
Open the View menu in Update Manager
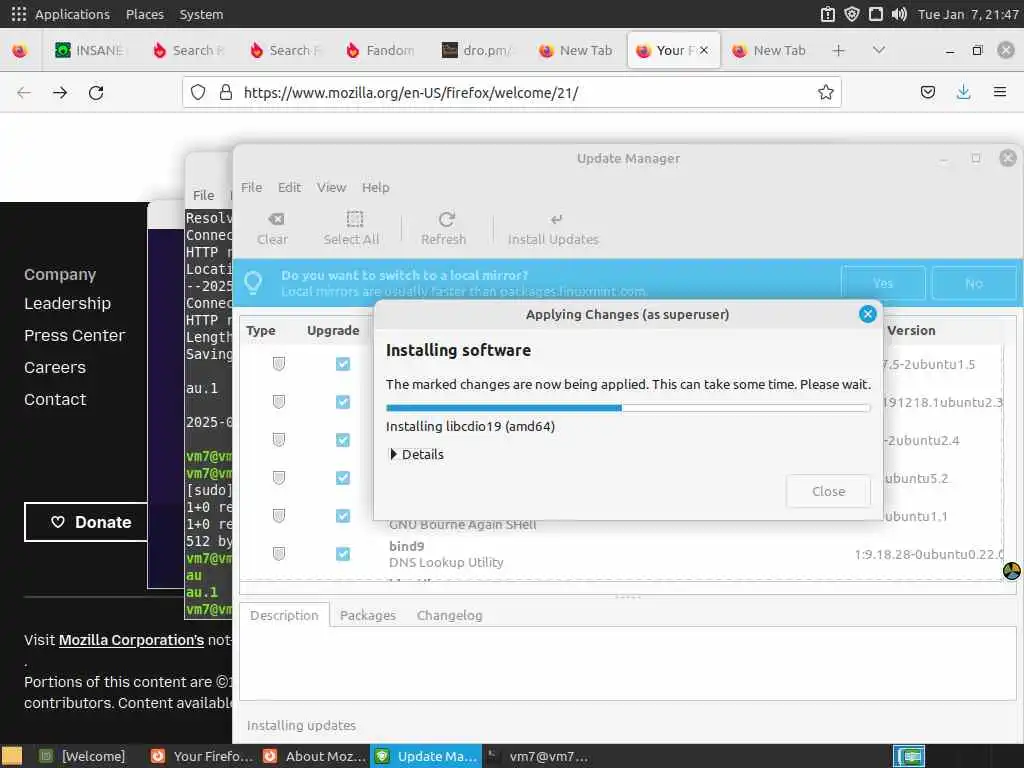pos(332,187)
